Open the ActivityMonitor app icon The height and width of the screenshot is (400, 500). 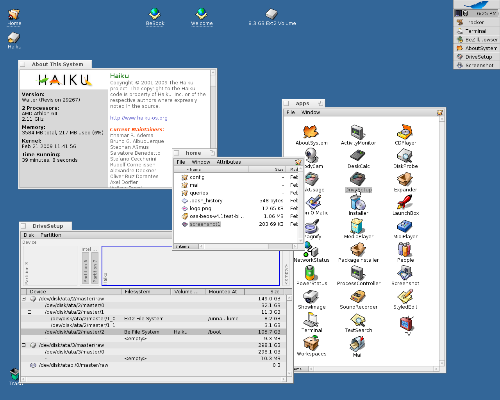click(358, 132)
